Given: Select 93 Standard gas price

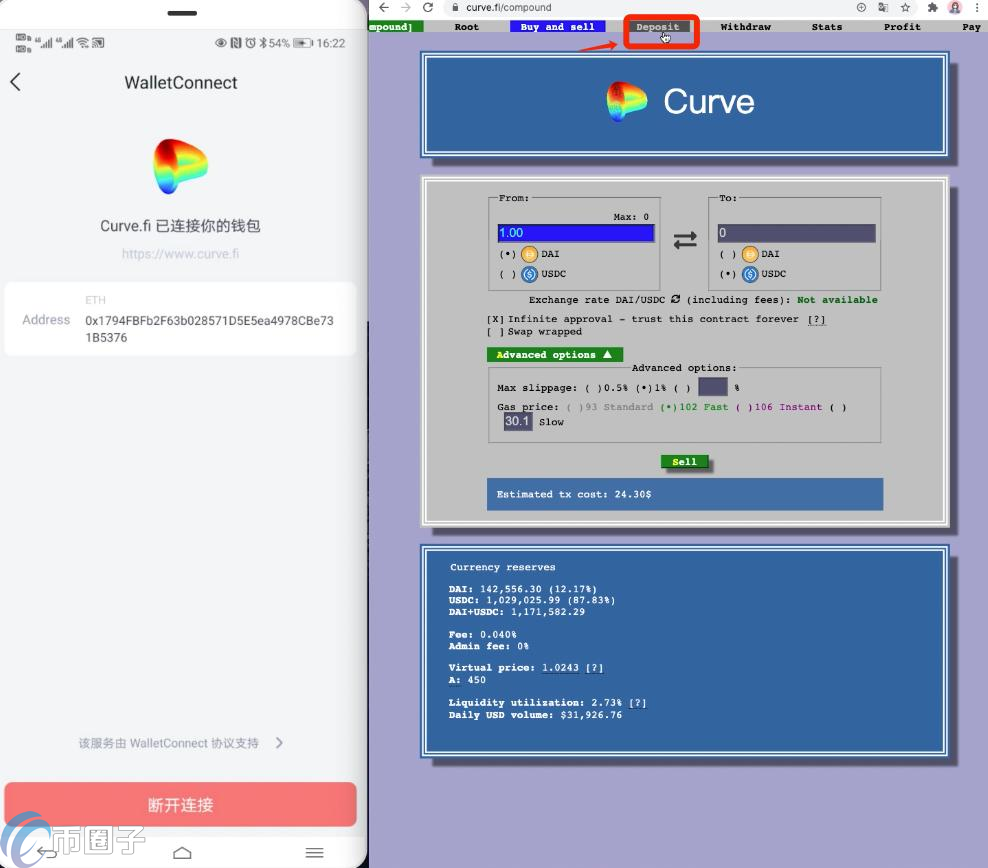Looking at the screenshot, I should pos(575,408).
